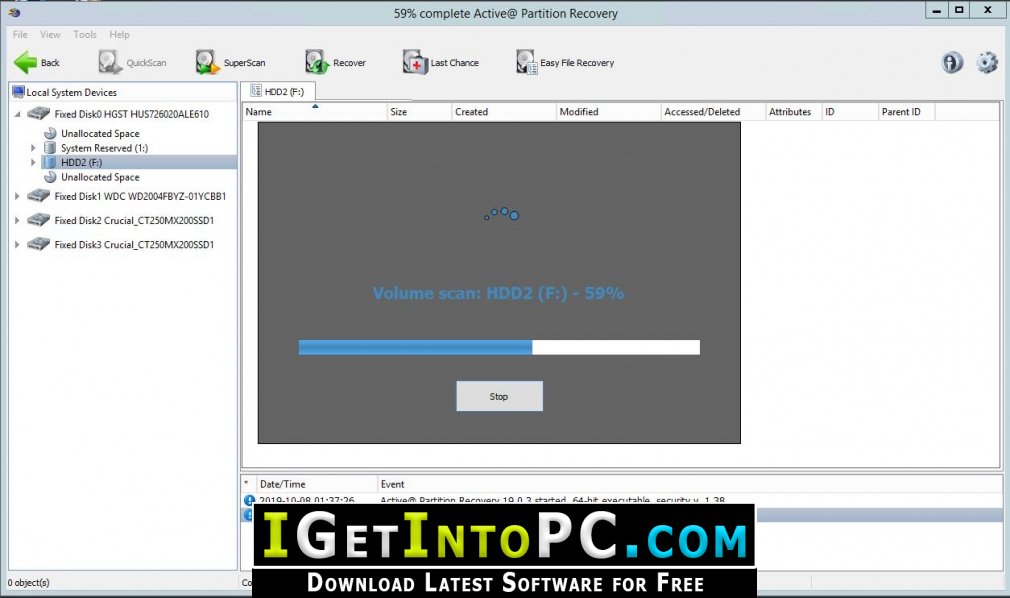Select Fixed Disk1 WDC WD2004FBYZ-01YCBB1
1010x598 pixels.
click(140, 196)
